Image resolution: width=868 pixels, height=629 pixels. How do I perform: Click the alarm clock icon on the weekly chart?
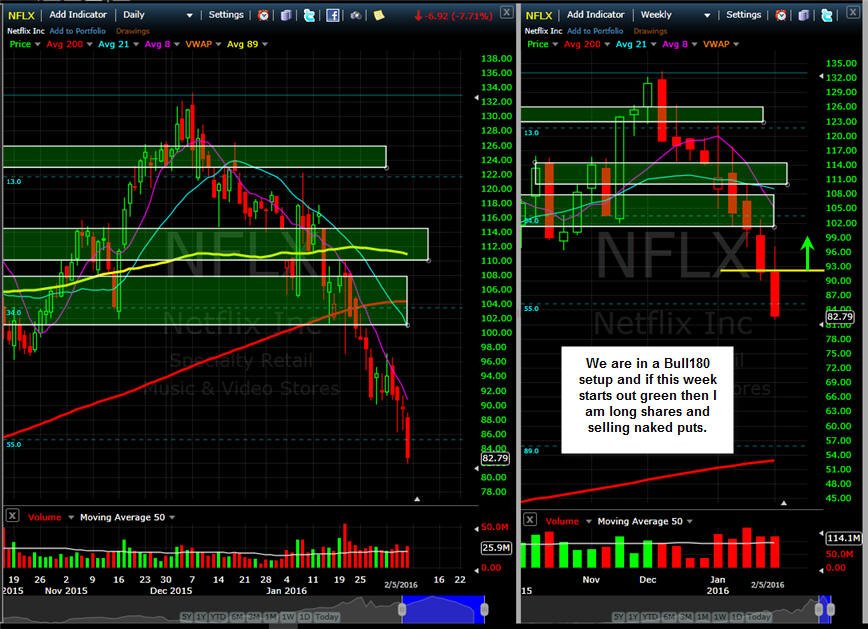pyautogui.click(x=781, y=16)
